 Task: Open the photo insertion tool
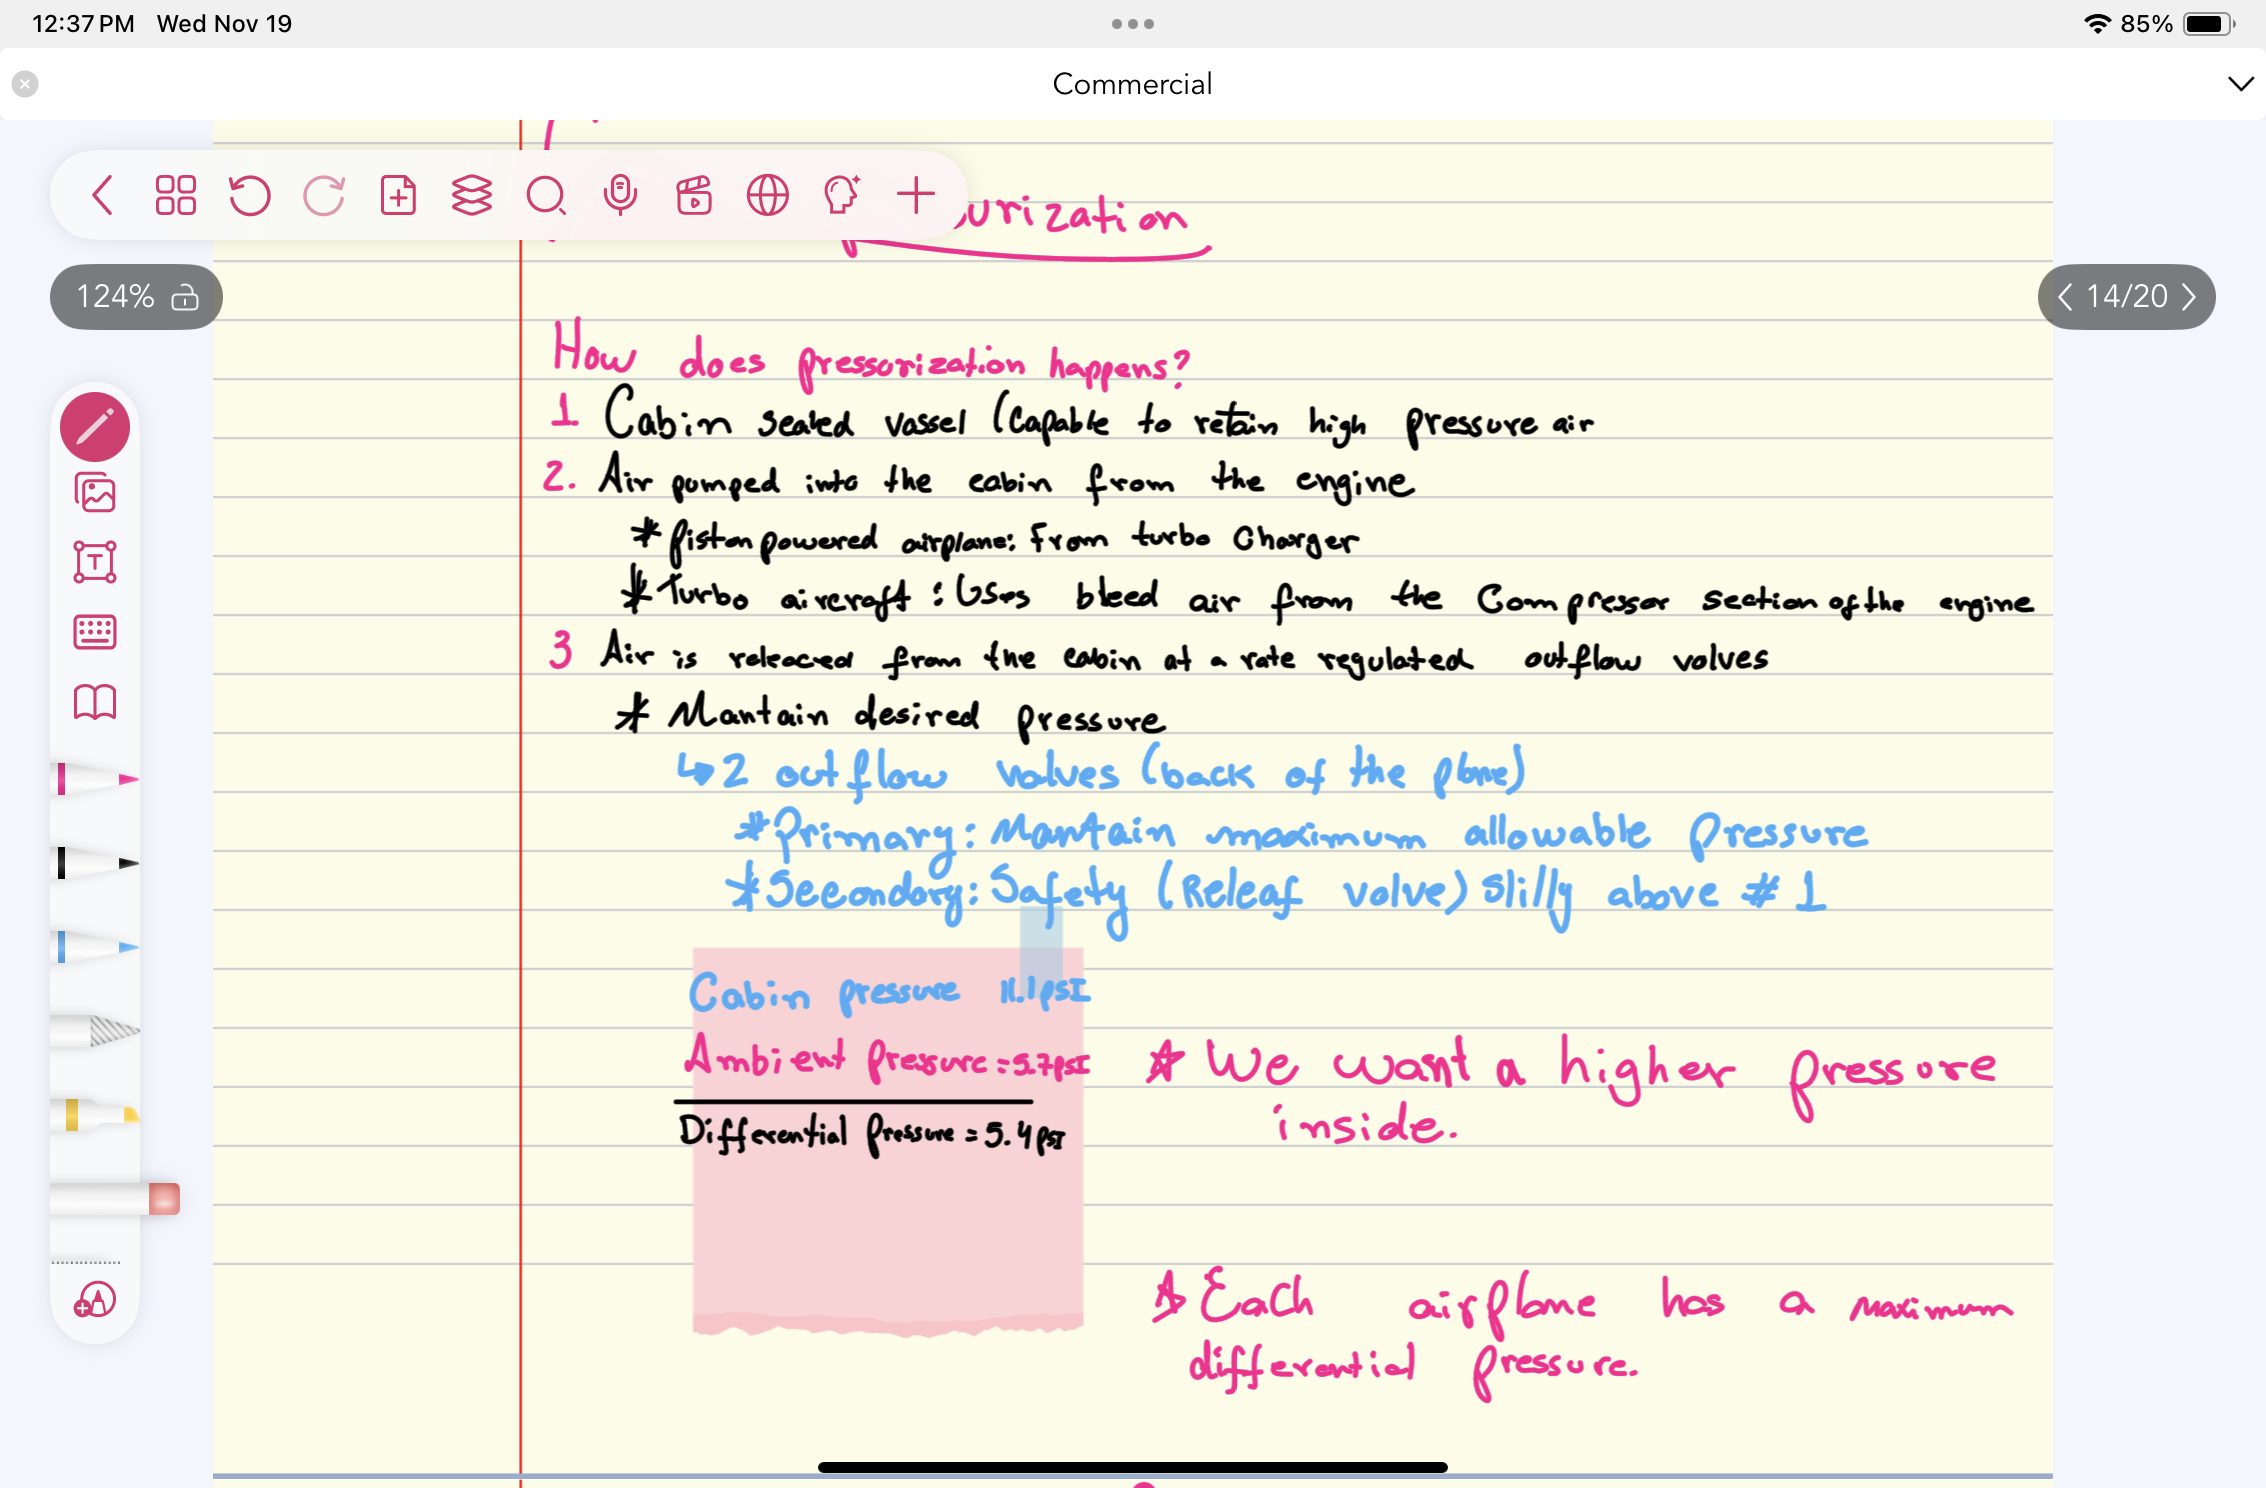[95, 493]
